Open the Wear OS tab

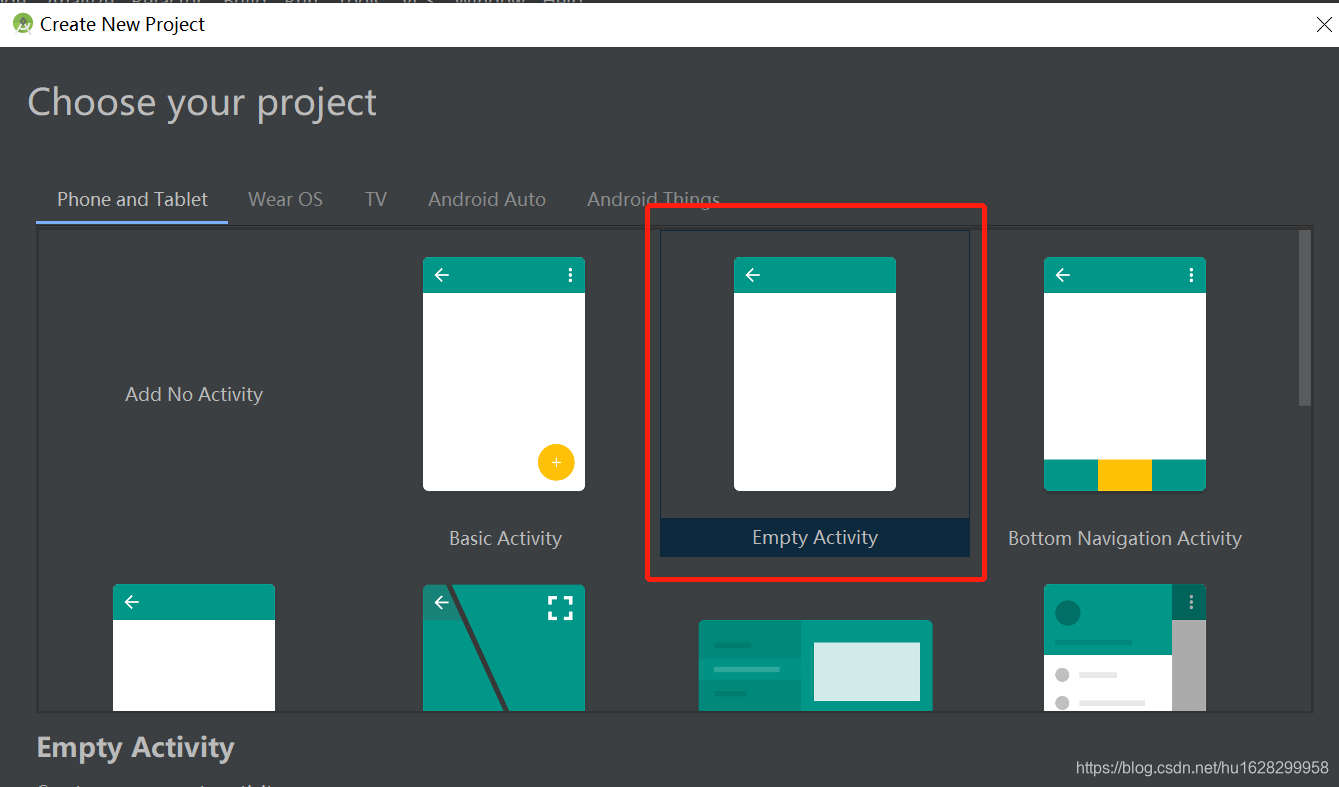[x=285, y=199]
